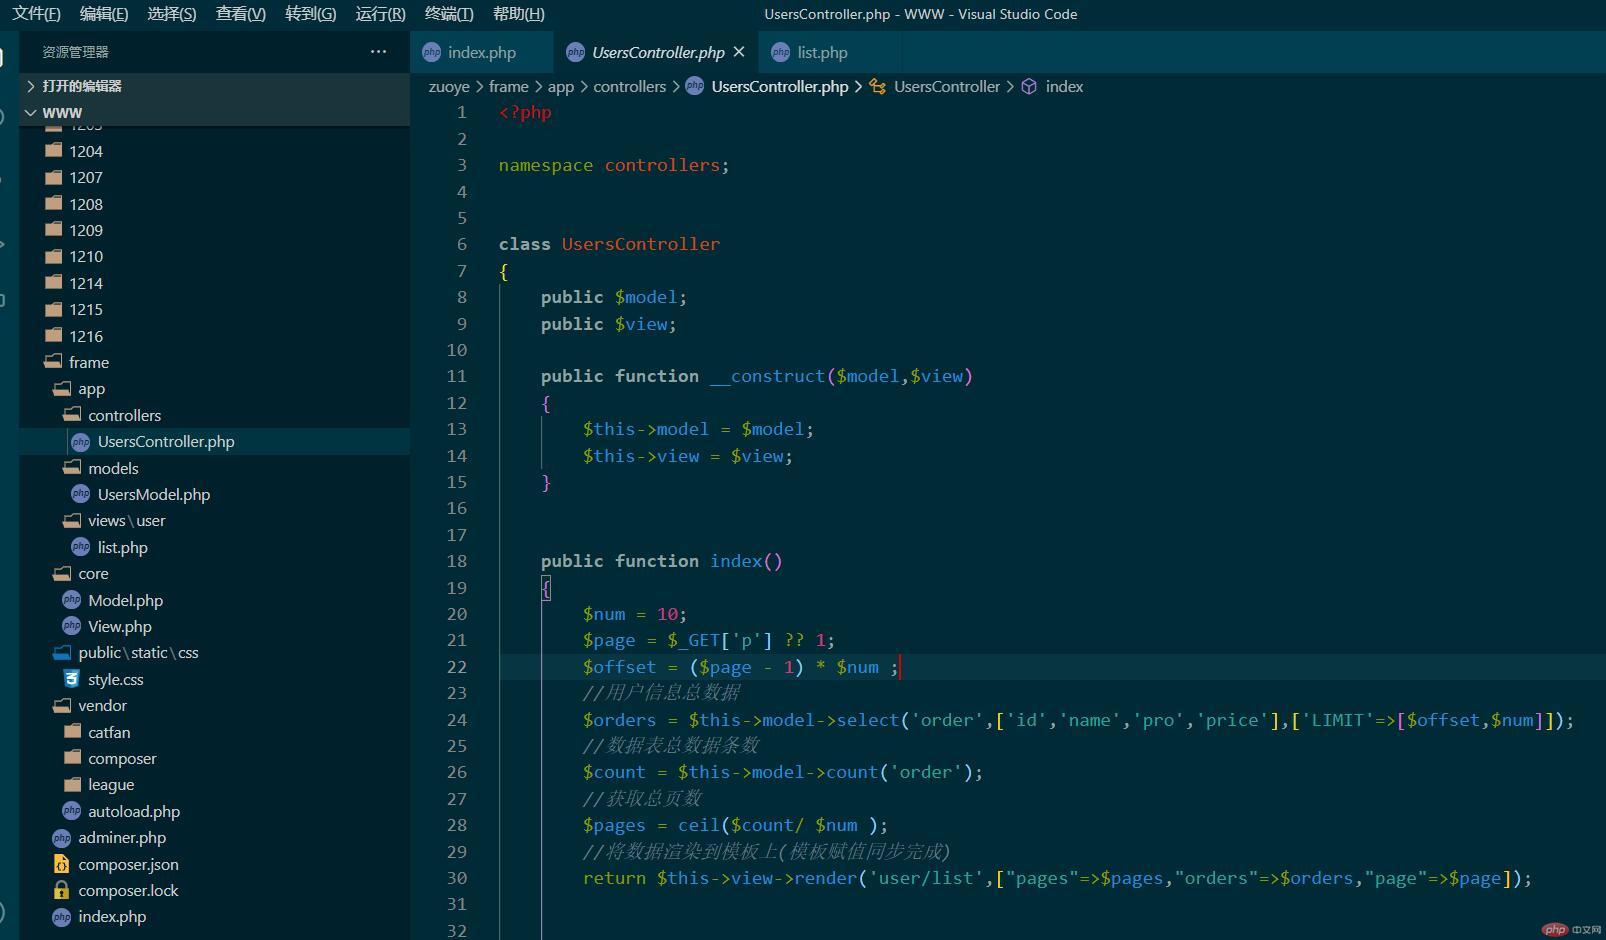Open UsersModel.php from file tree
This screenshot has width=1606, height=940.
pyautogui.click(x=214, y=494)
